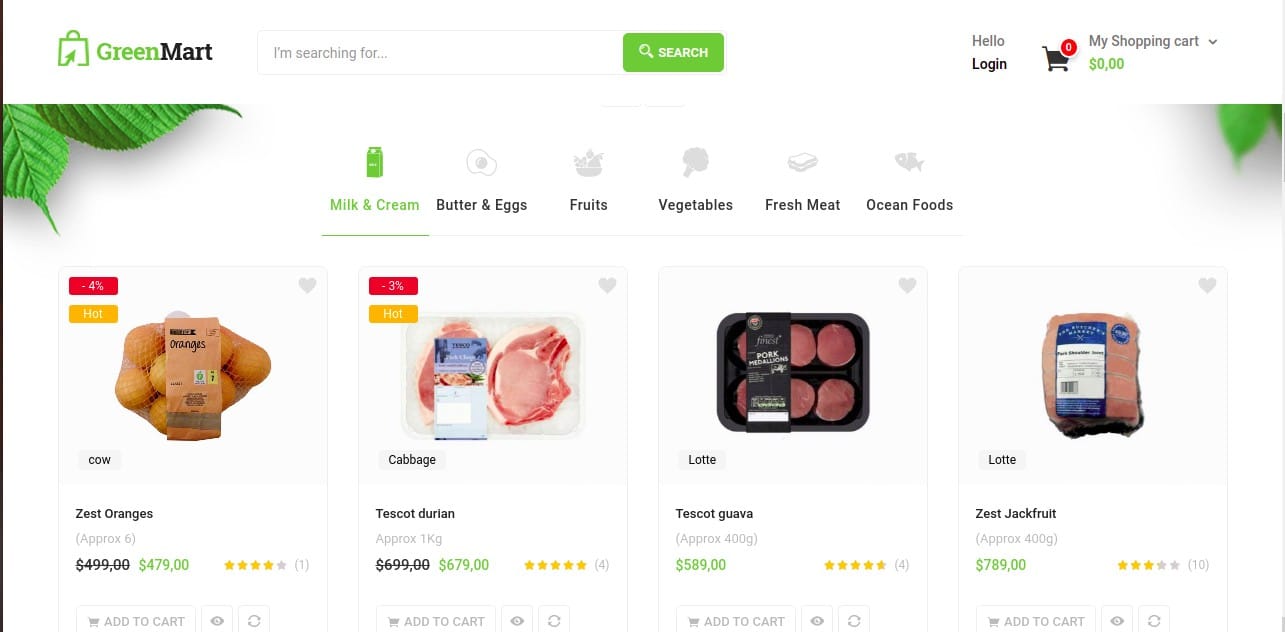Click the Zest Jackfruit star rating
Image resolution: width=1285 pixels, height=632 pixels.
1148,565
